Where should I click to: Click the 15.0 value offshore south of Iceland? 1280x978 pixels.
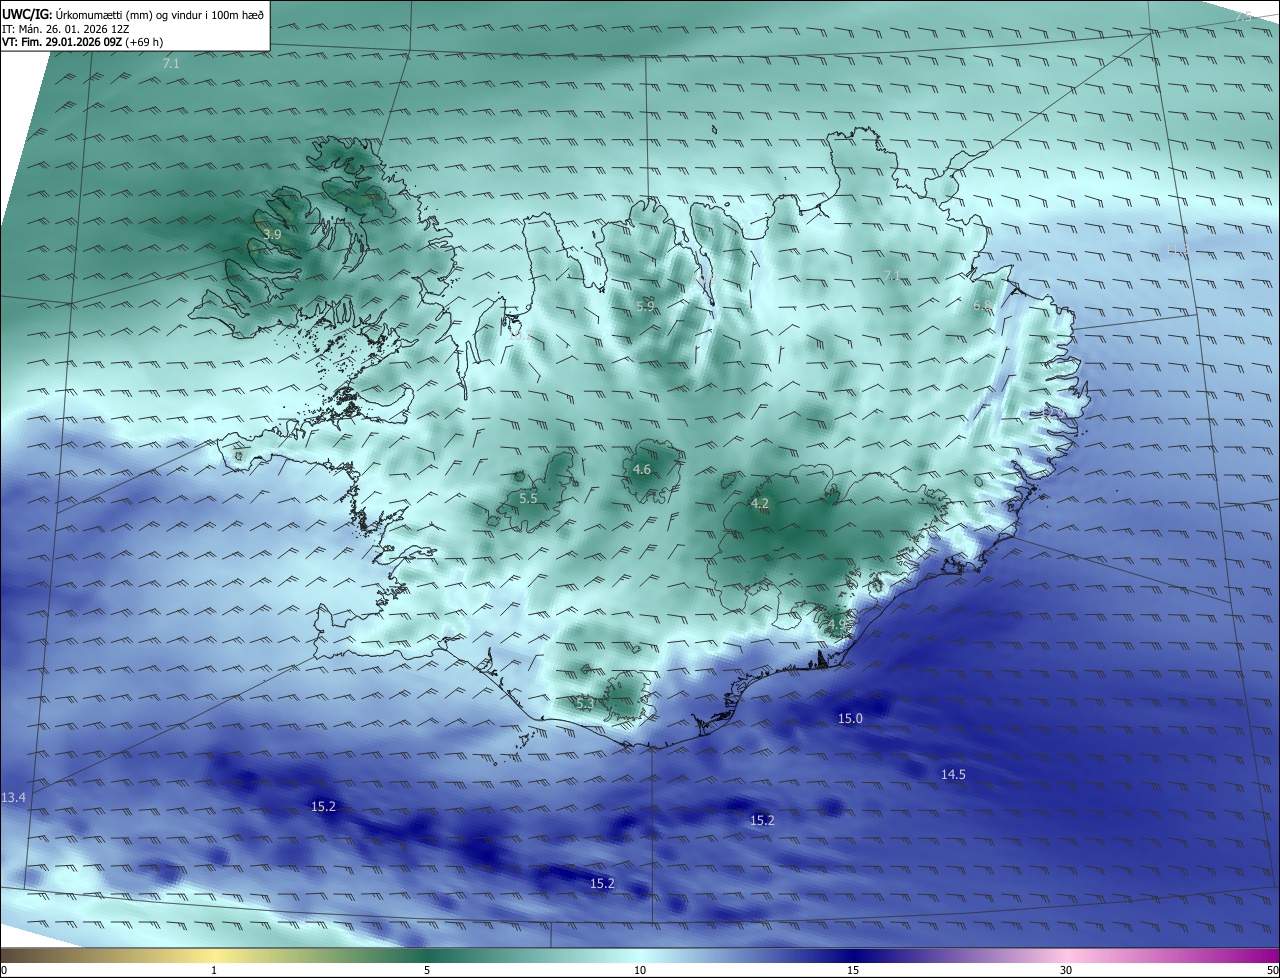pos(850,719)
